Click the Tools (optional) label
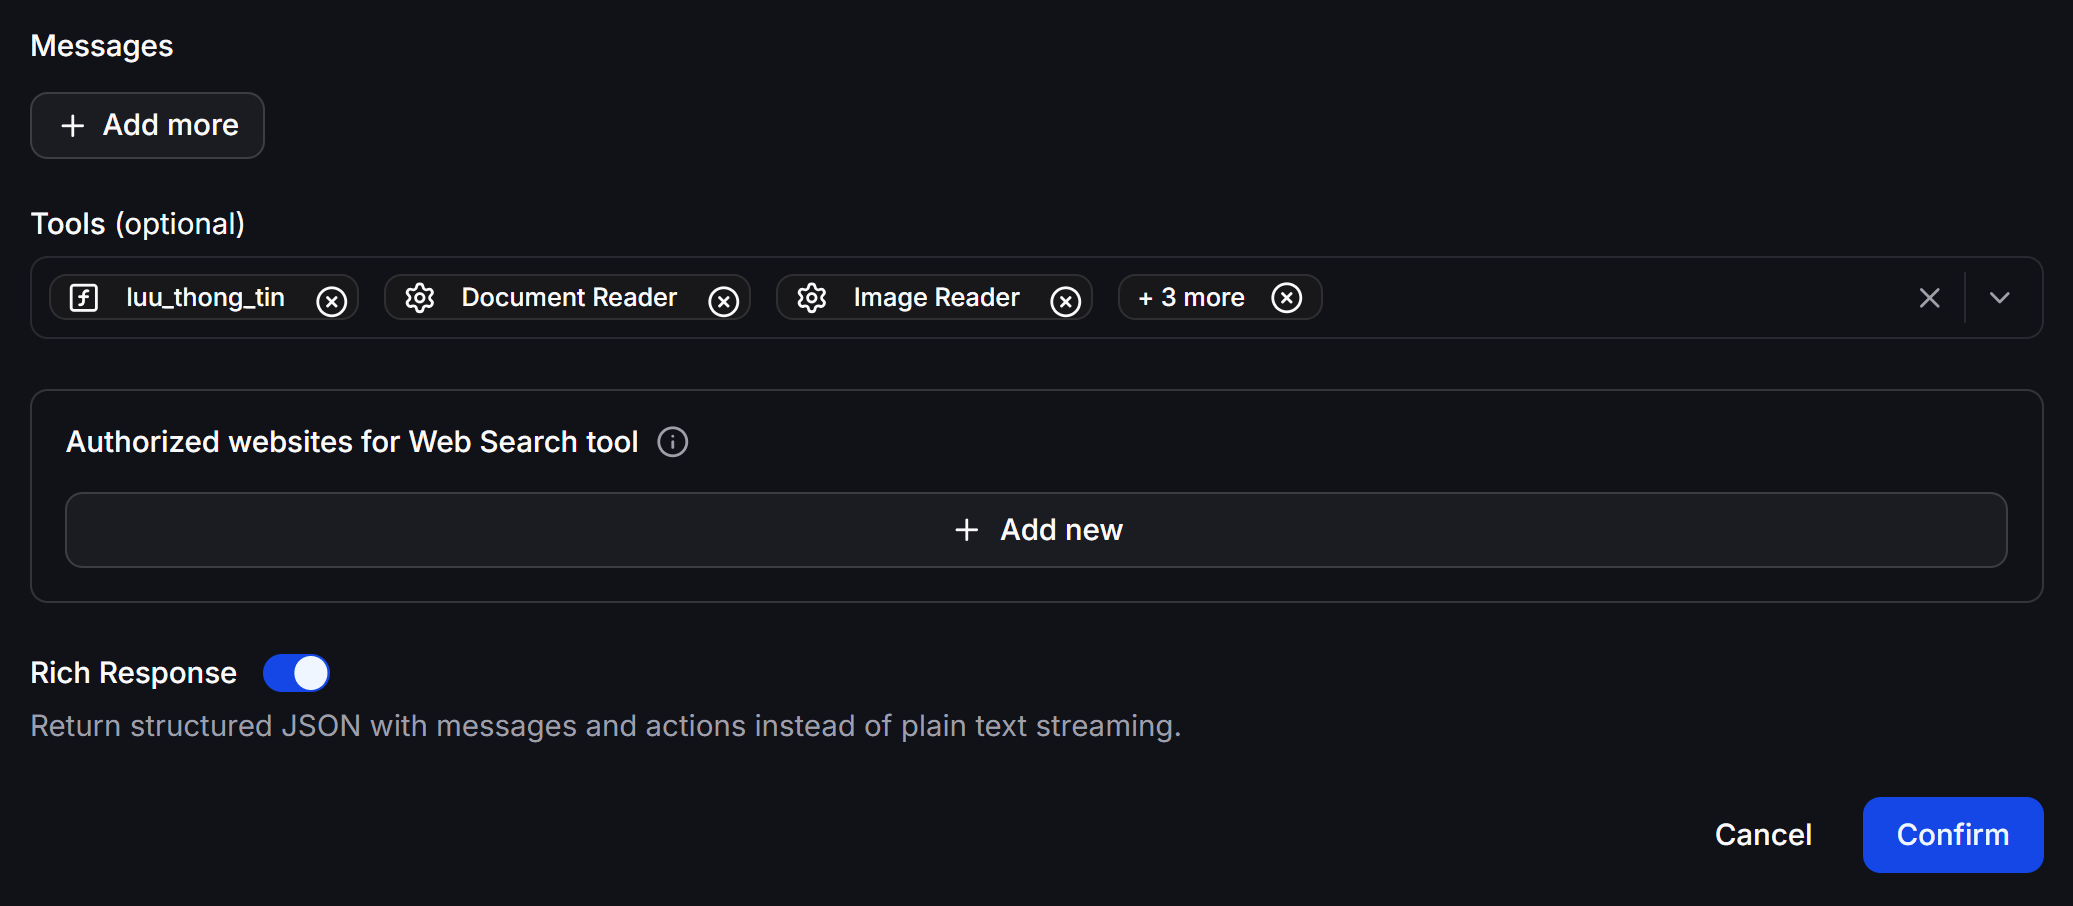Image resolution: width=2073 pixels, height=906 pixels. coord(138,224)
